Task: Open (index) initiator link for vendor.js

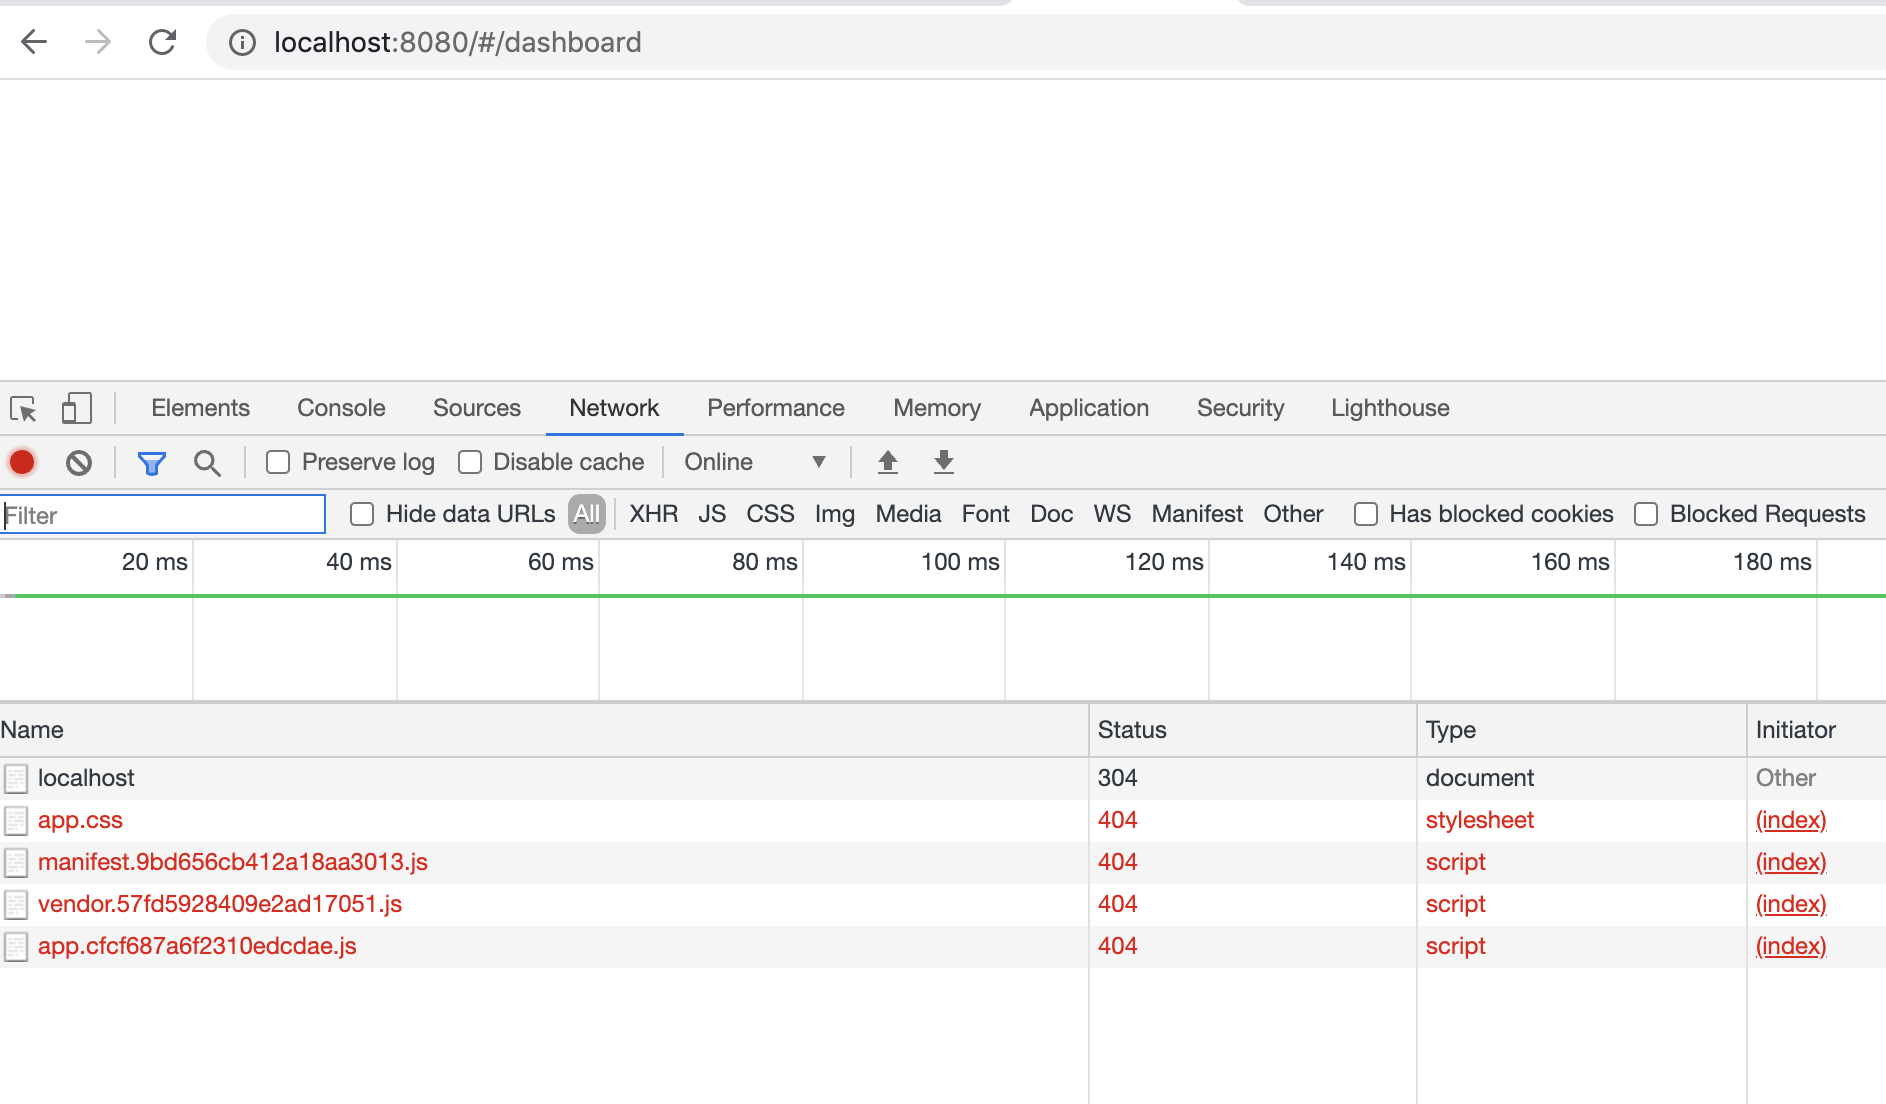Action: (1791, 904)
